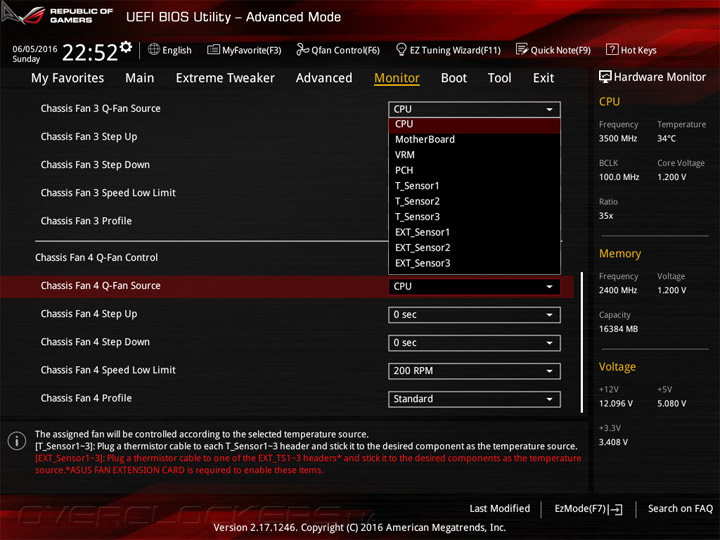The height and width of the screenshot is (540, 720).
Task: Open Chassis Fan 4 Q-Fan Source dropdown
Action: 474,287
